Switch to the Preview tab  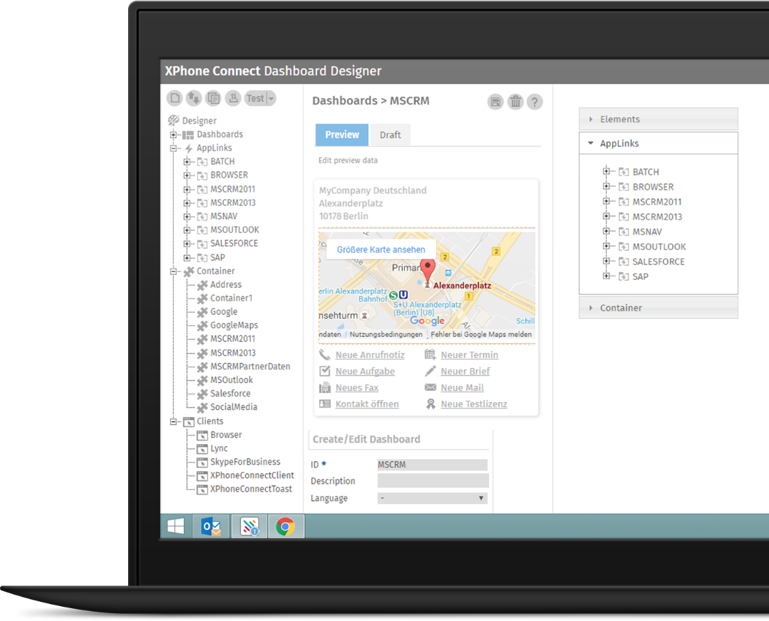click(342, 135)
